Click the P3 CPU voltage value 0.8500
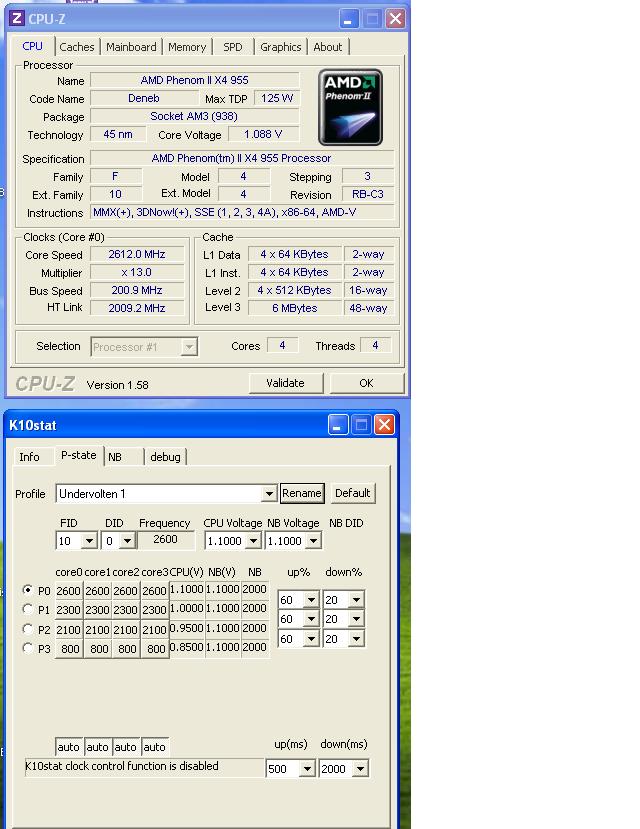Screen dimensions: 640x829 pos(187,647)
